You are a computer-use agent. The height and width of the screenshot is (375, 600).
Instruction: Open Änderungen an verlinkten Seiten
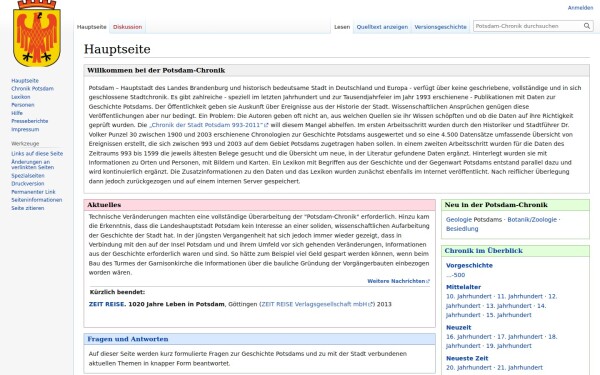[33, 165]
